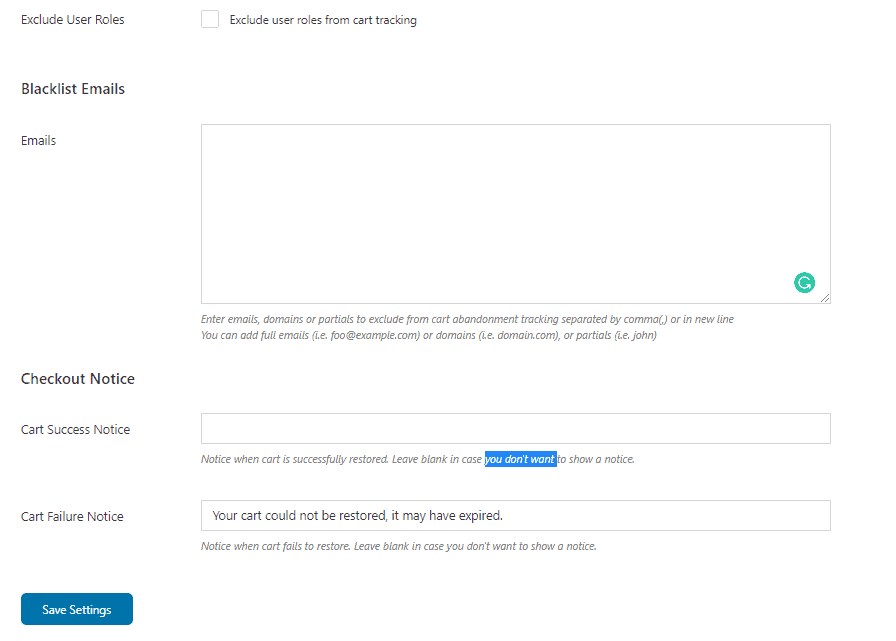This screenshot has width=896, height=641.
Task: Click into the Cart Failure Notice field
Action: 515,515
